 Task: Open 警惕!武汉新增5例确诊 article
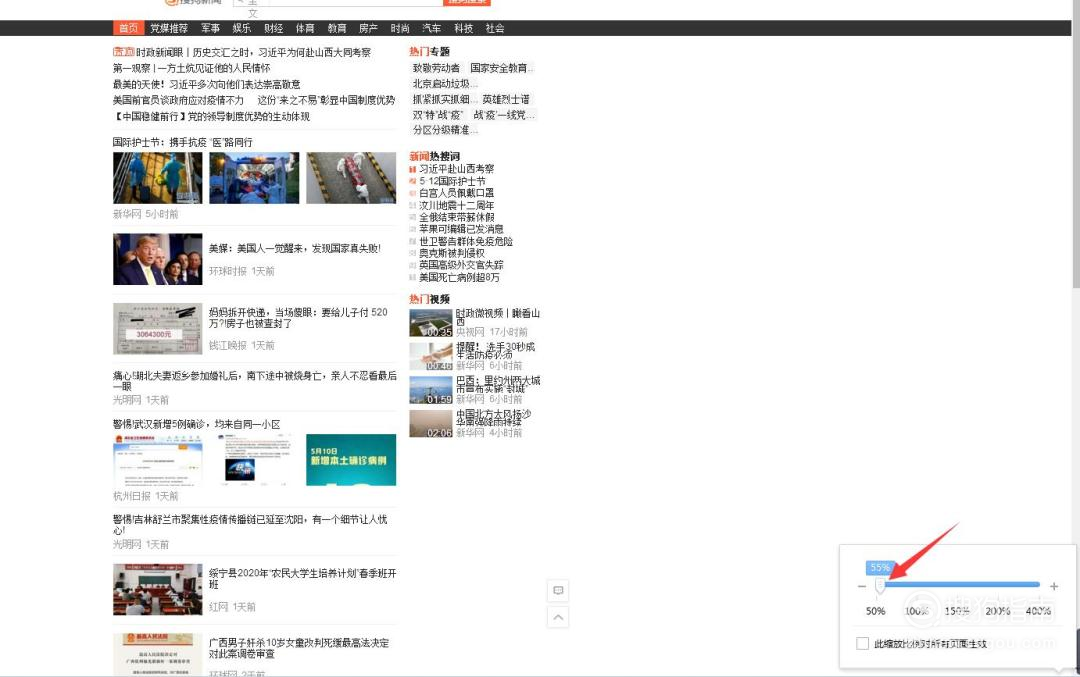197,424
